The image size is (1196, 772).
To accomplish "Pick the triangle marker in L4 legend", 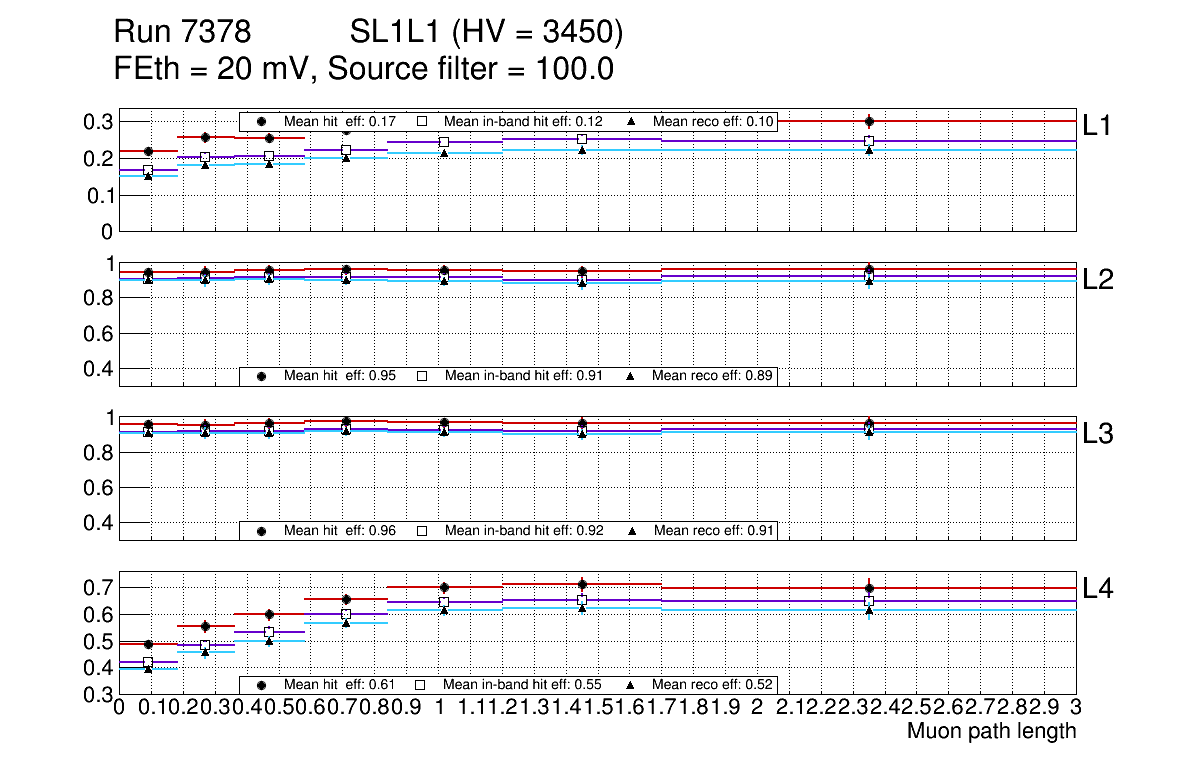I will [631, 685].
